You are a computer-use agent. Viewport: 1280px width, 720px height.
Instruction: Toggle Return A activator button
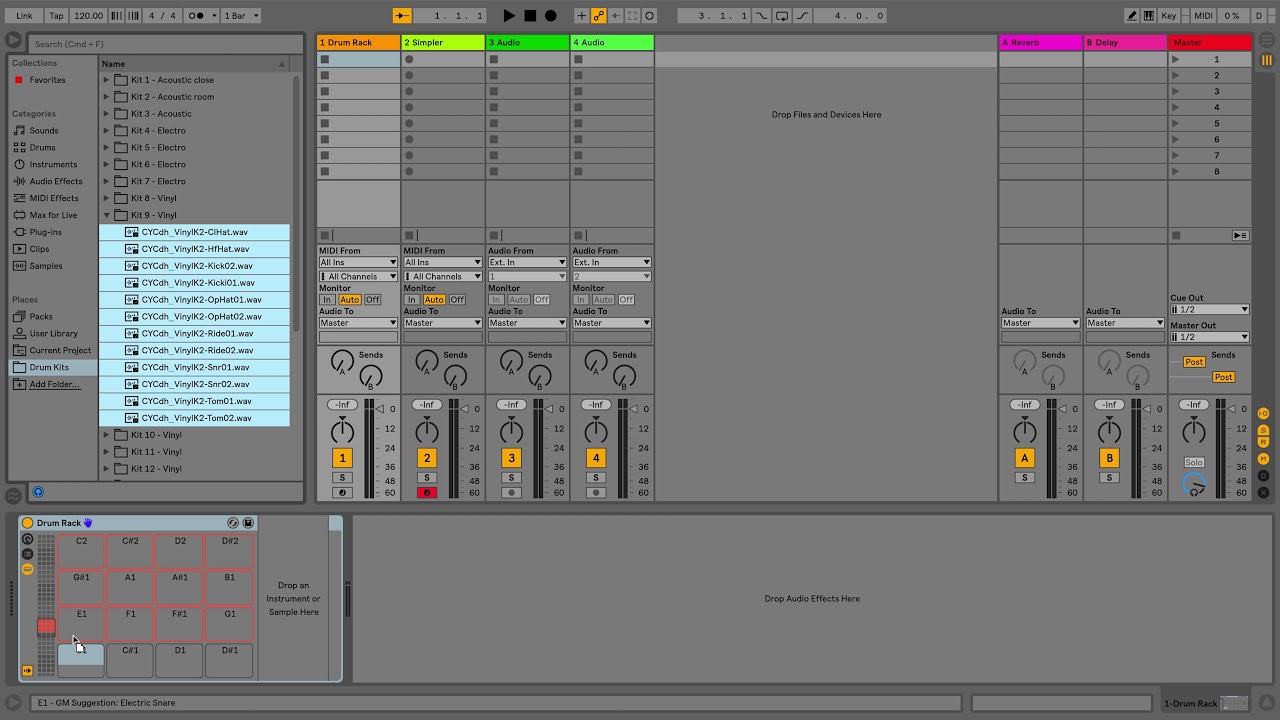tap(1025, 458)
